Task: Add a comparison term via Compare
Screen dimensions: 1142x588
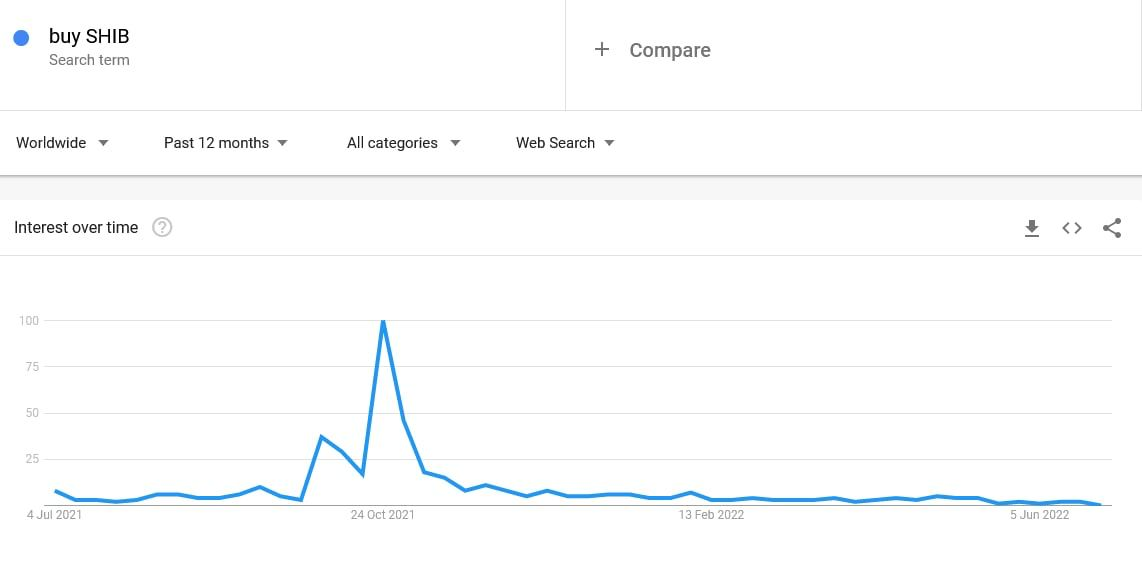Action: pyautogui.click(x=669, y=50)
